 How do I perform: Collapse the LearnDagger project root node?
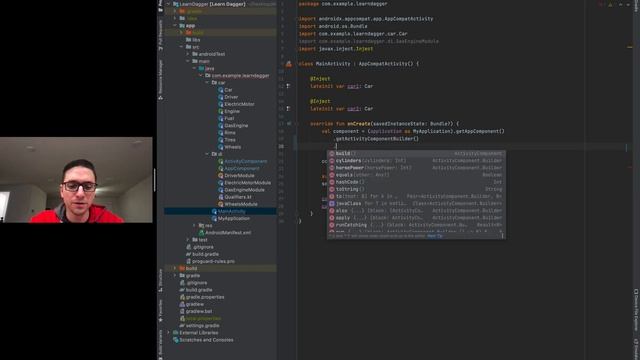pos(169,4)
